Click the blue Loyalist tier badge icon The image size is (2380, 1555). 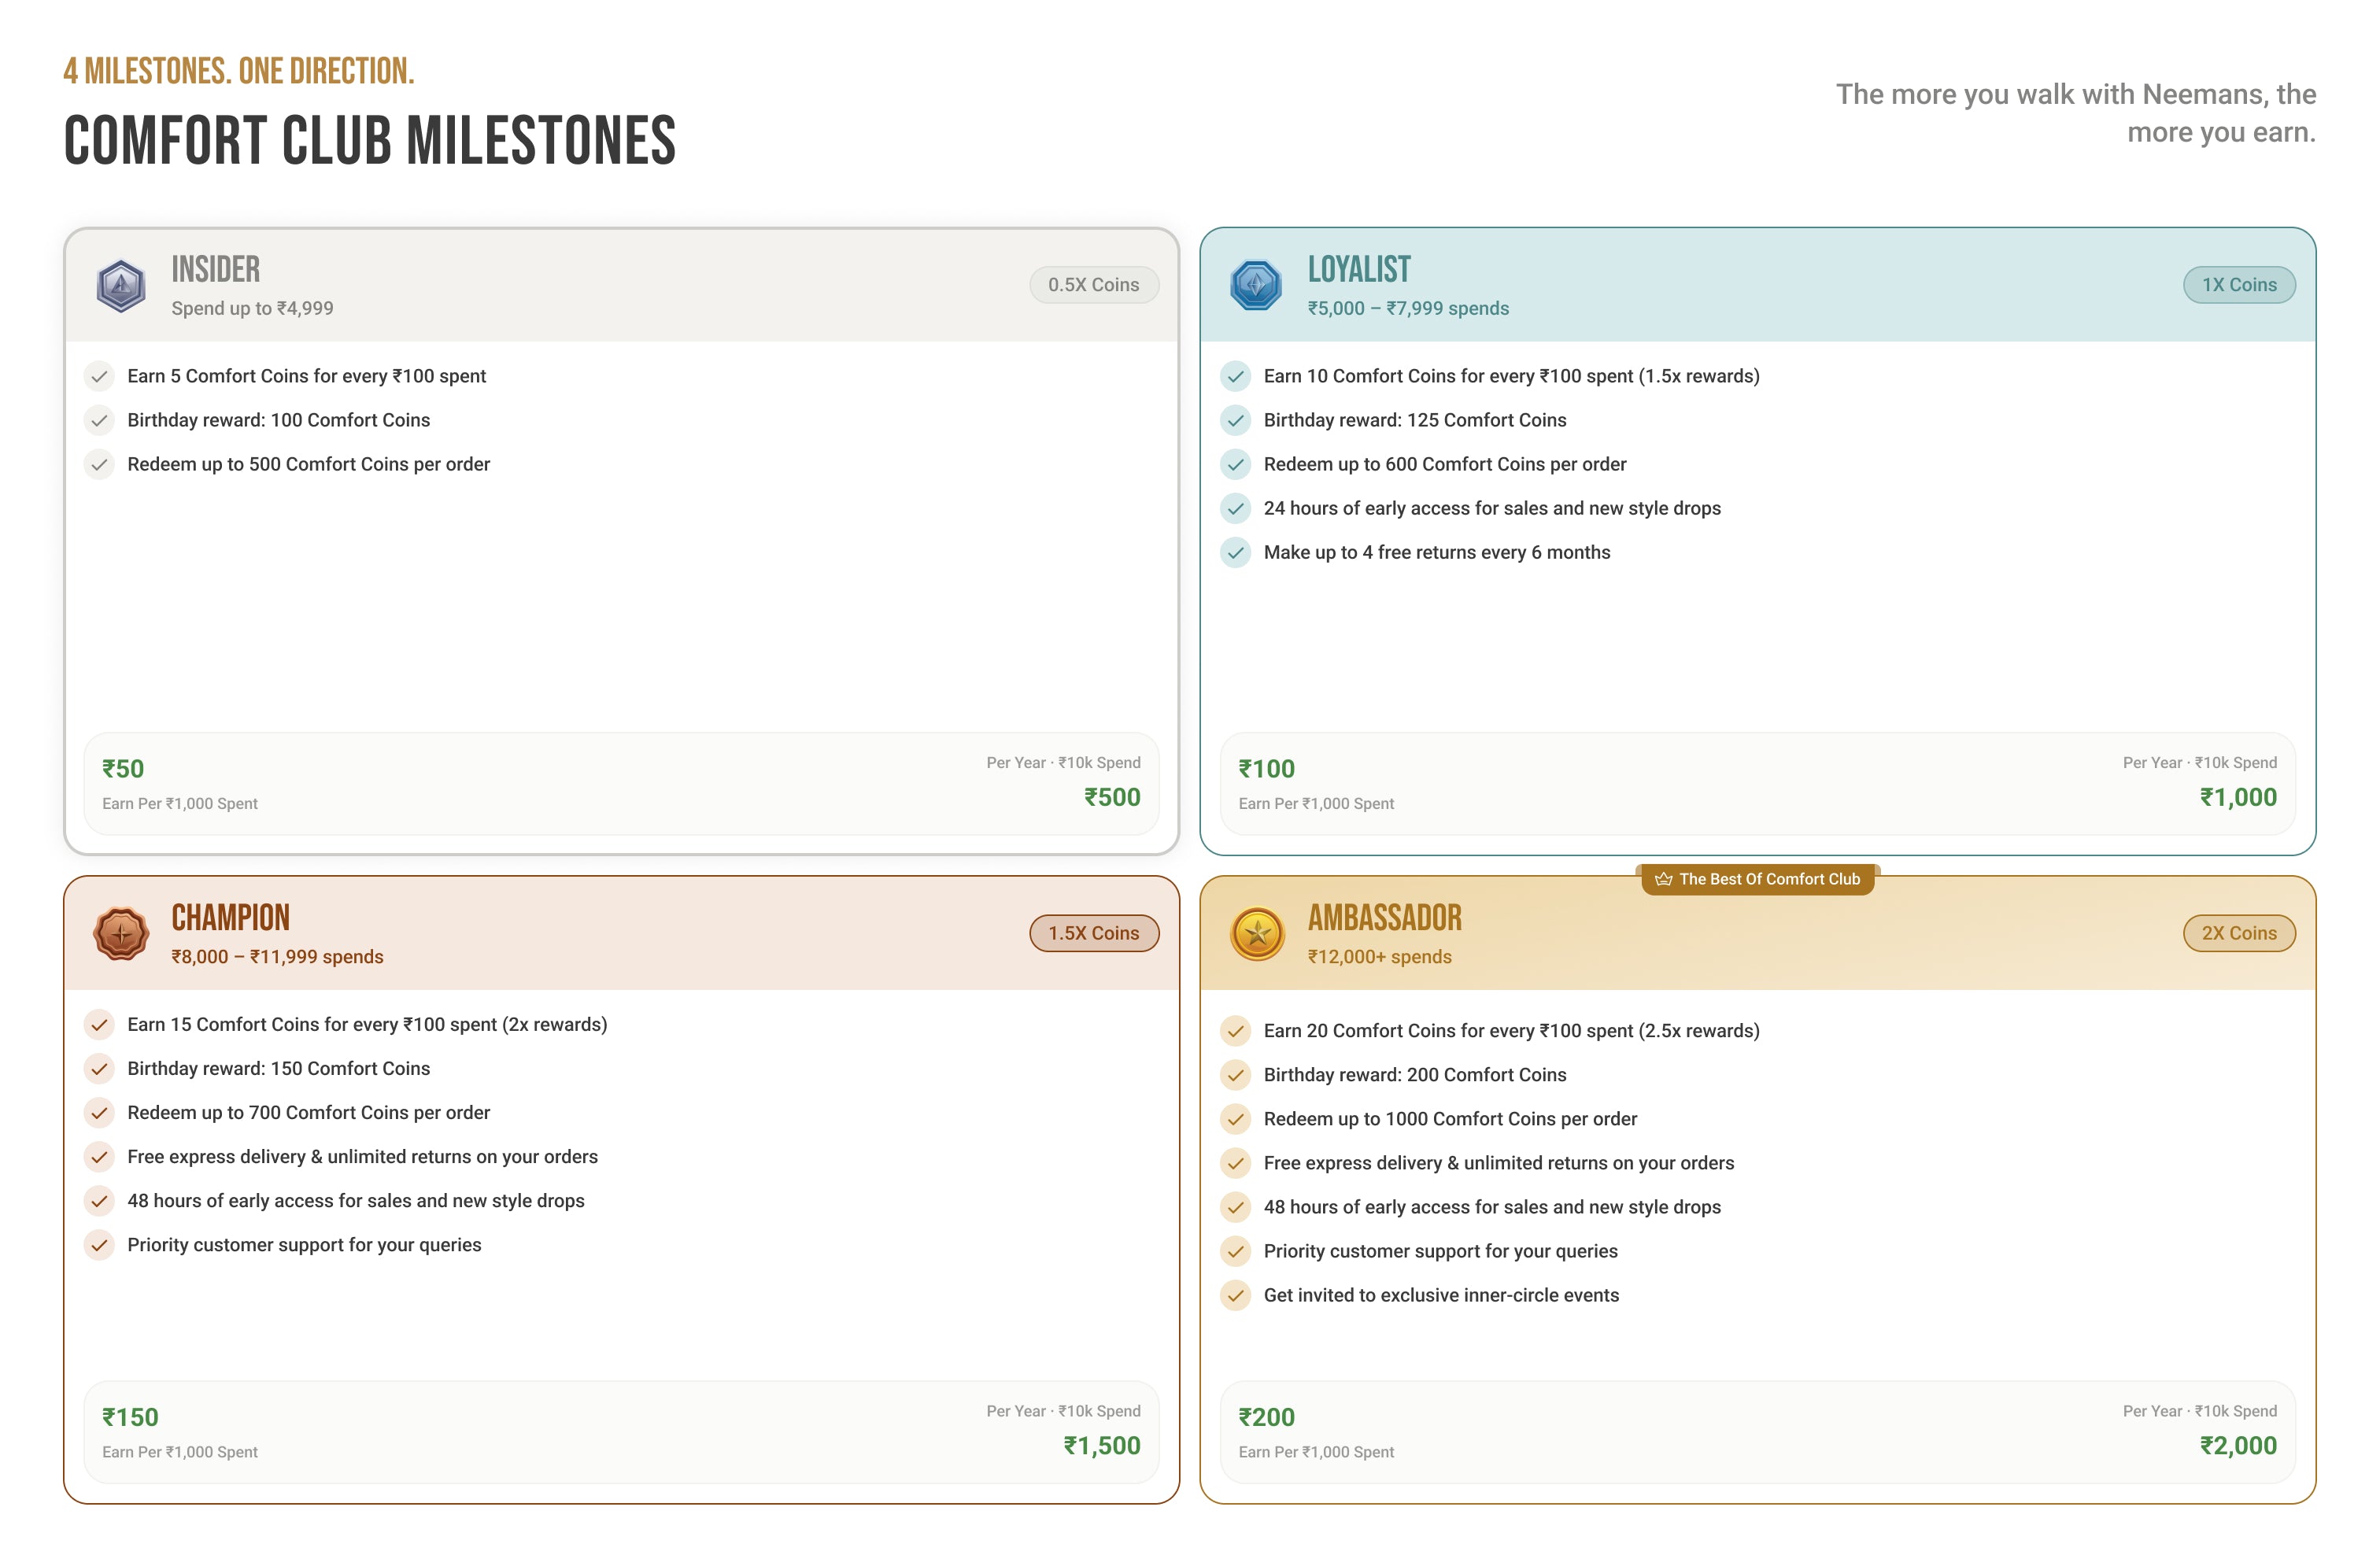tap(1256, 285)
